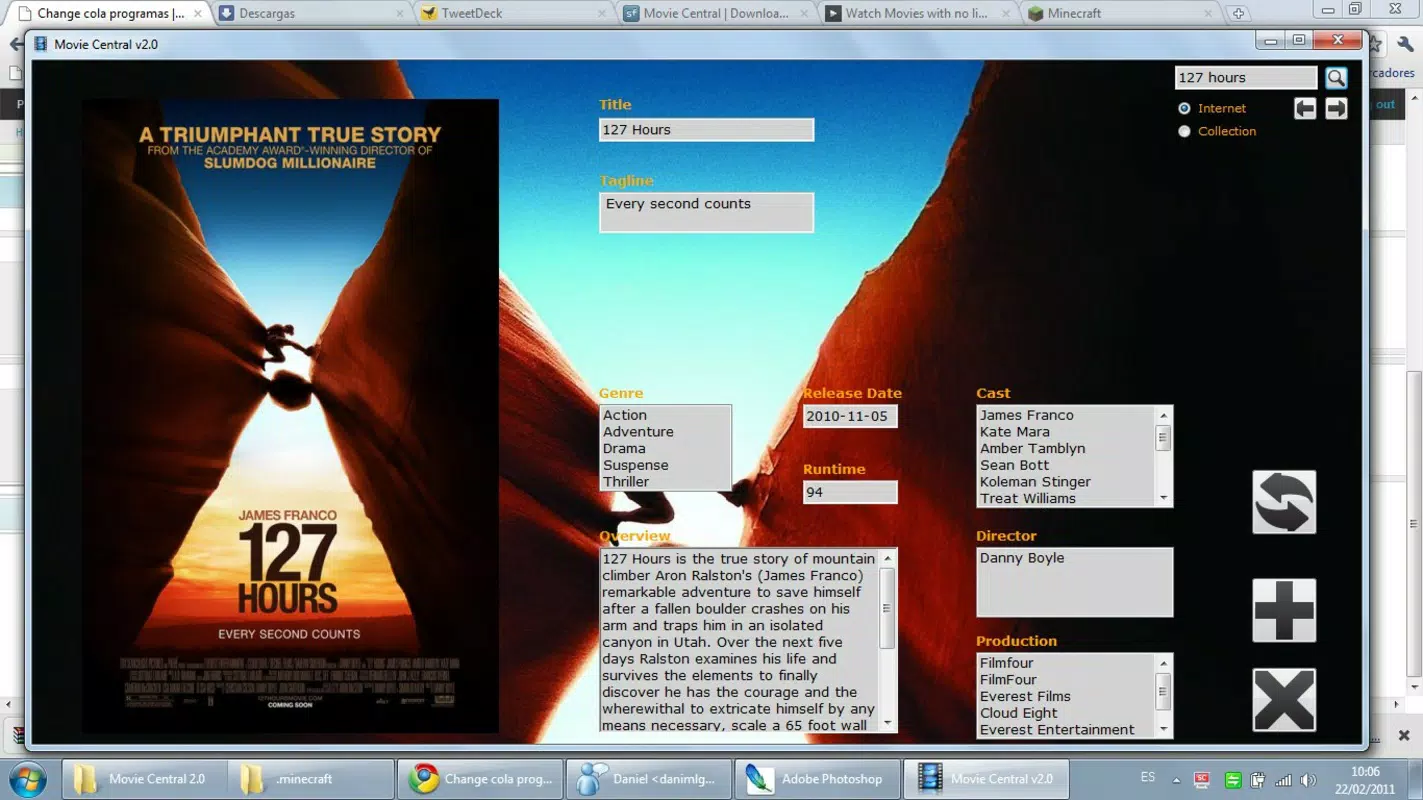The image size is (1423, 800).
Task: Open .minecraft folder taskbar item
Action: 311,779
